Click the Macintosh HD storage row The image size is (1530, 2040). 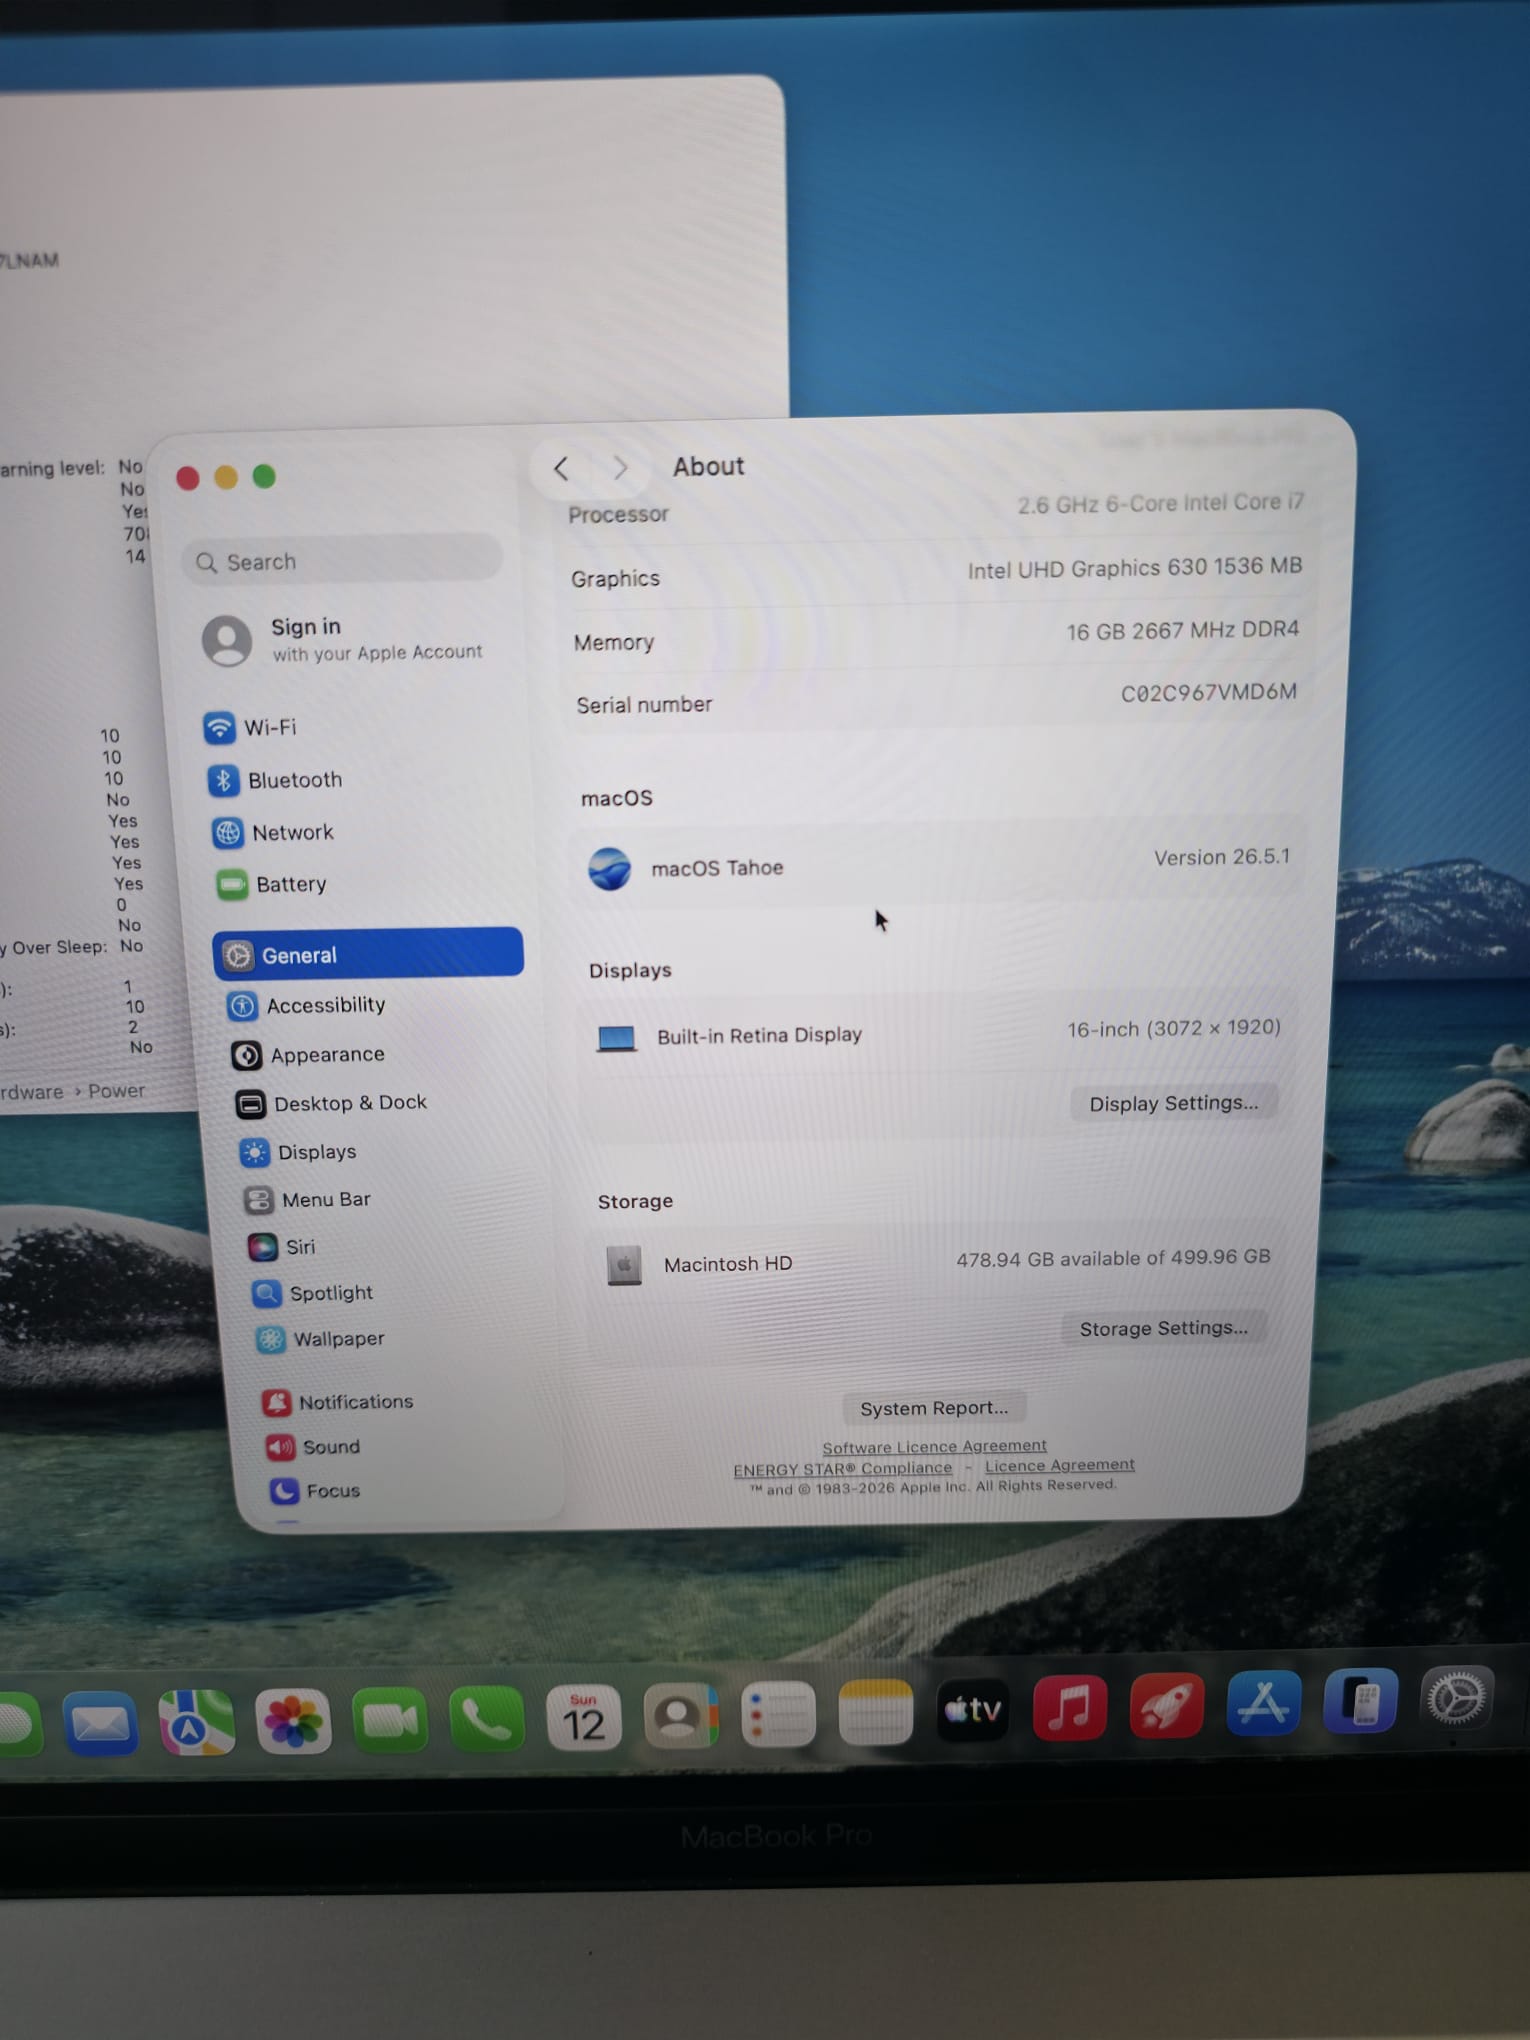coord(938,1261)
